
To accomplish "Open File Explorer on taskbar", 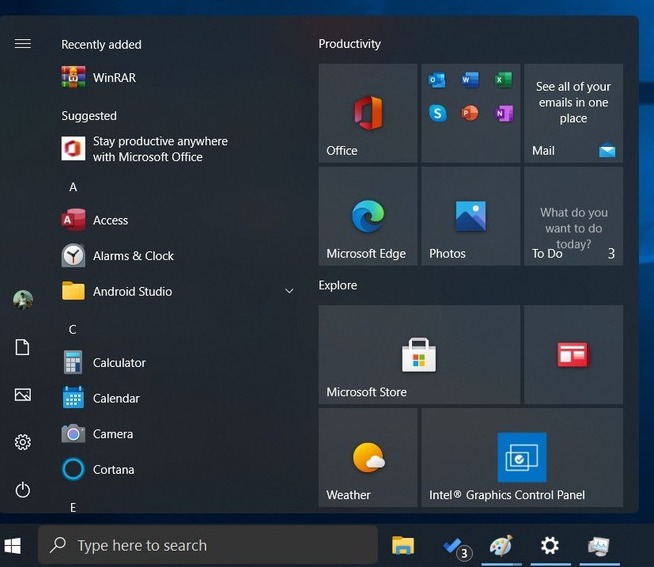I will 403,545.
